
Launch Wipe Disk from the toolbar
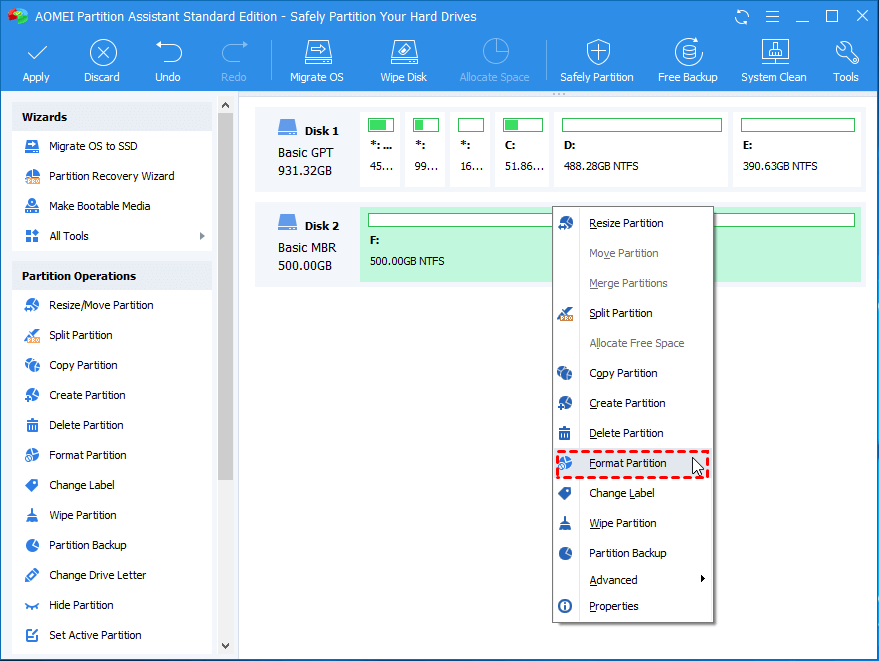[x=403, y=60]
